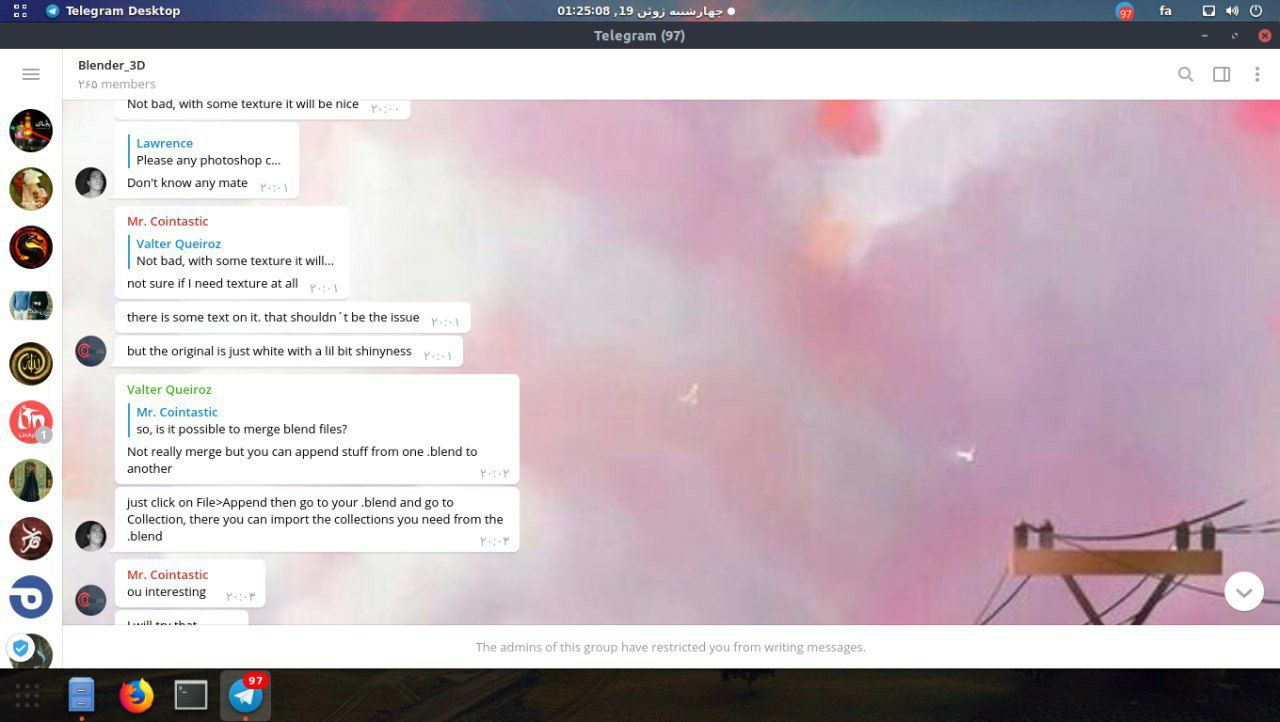The image size is (1280, 722).
Task: Open the quoted Lawrence reply 'Please any photoshop c...'
Action: 208,152
